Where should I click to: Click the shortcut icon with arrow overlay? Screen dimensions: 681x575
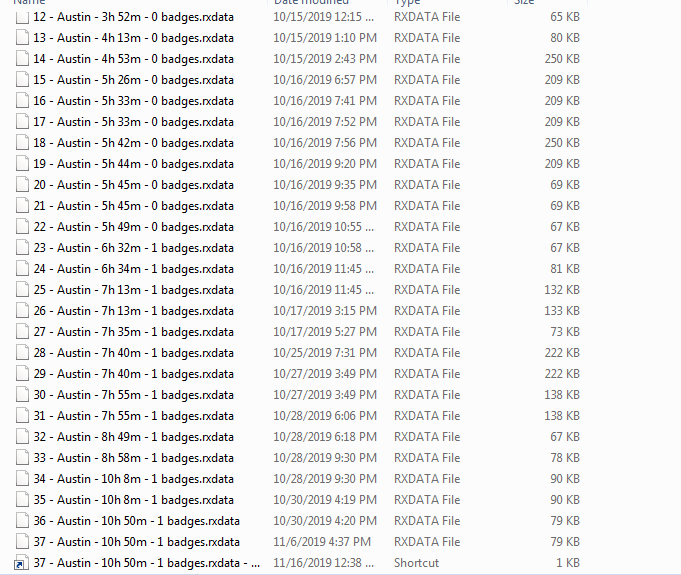[x=22, y=563]
